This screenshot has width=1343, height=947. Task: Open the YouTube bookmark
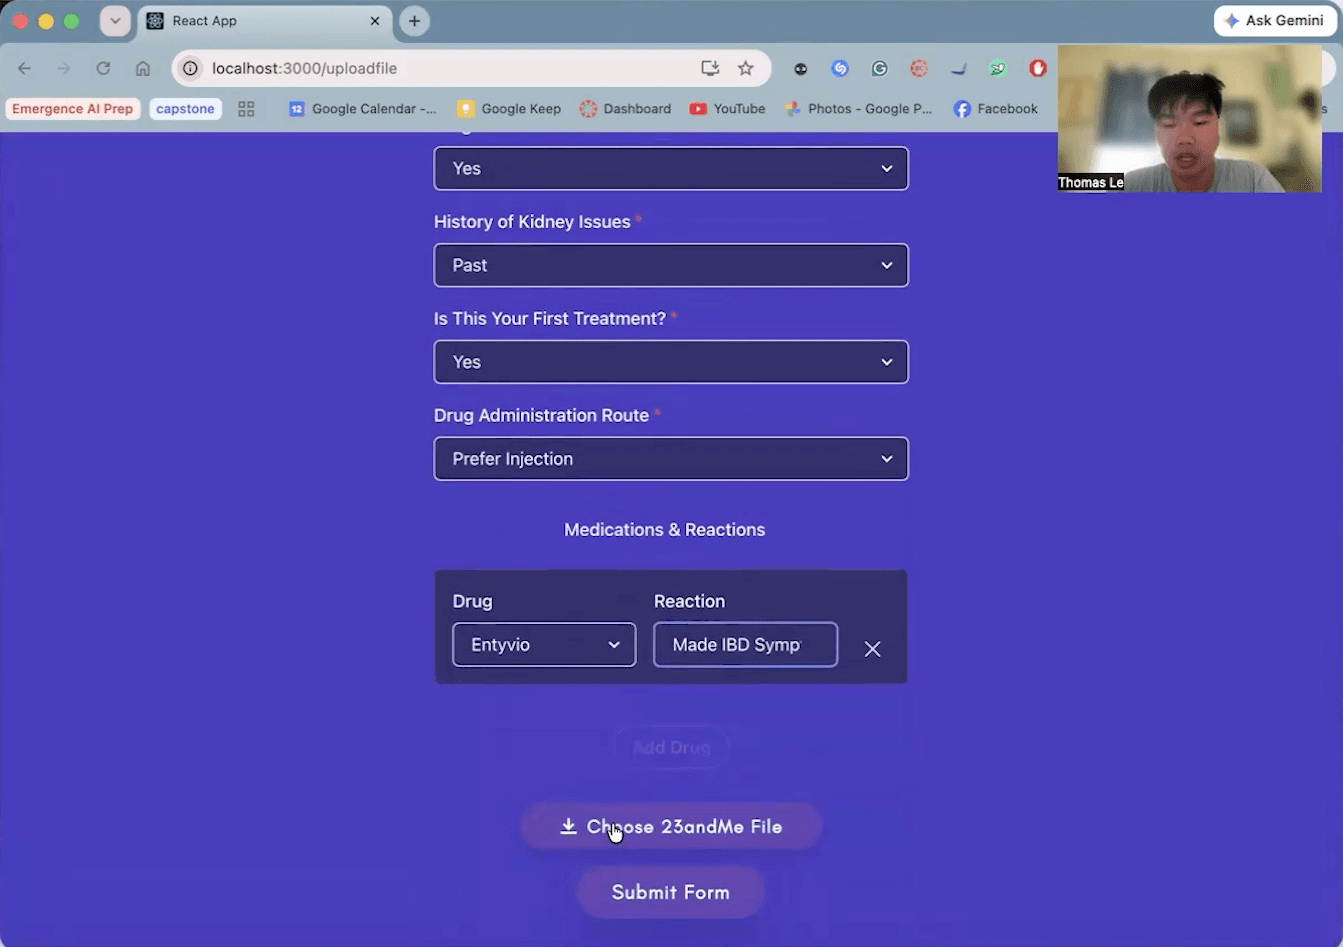pyautogui.click(x=728, y=109)
